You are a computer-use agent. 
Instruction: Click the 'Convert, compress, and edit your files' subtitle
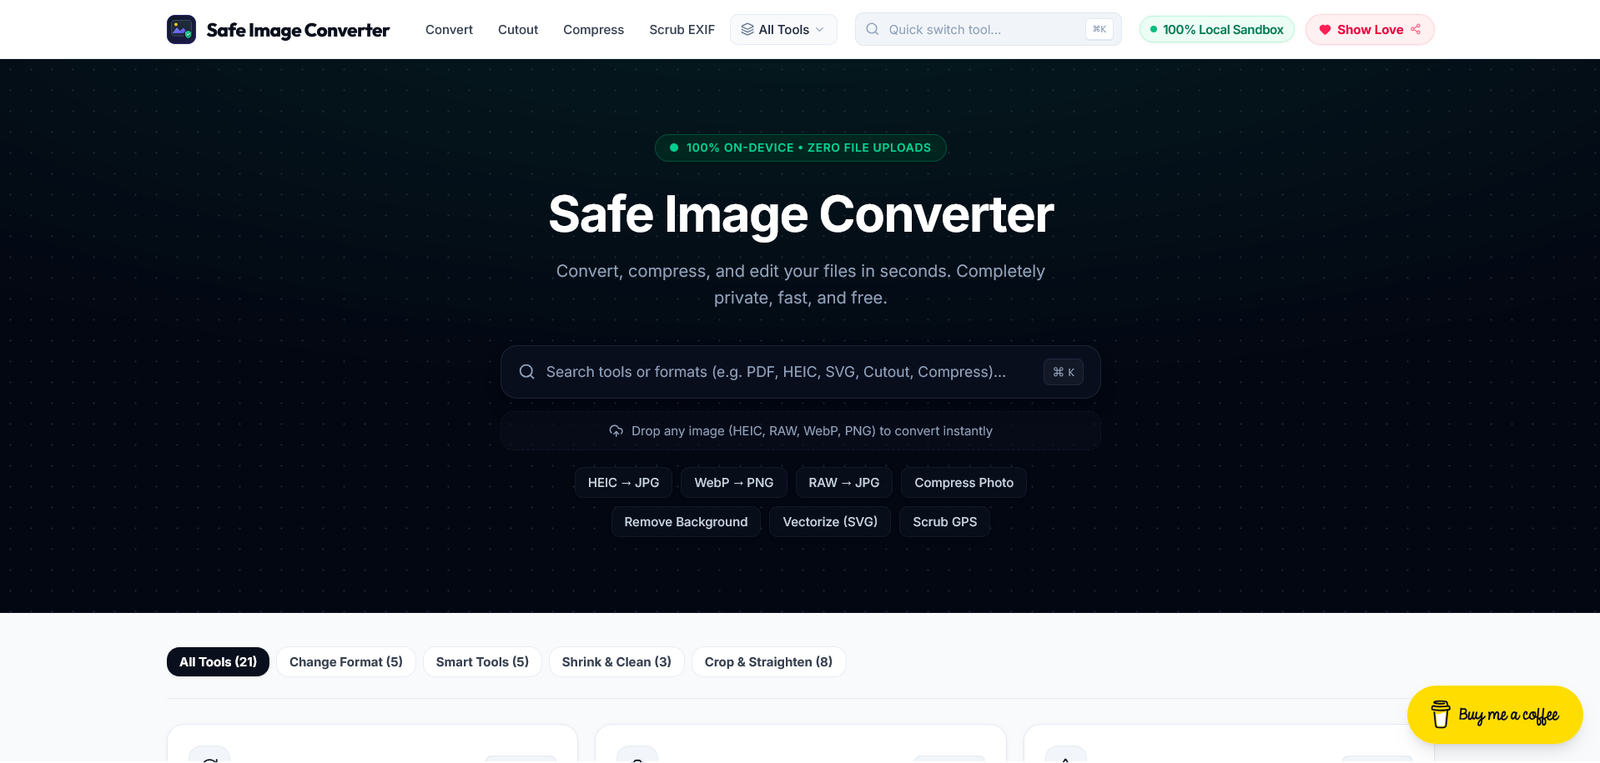[x=800, y=284]
